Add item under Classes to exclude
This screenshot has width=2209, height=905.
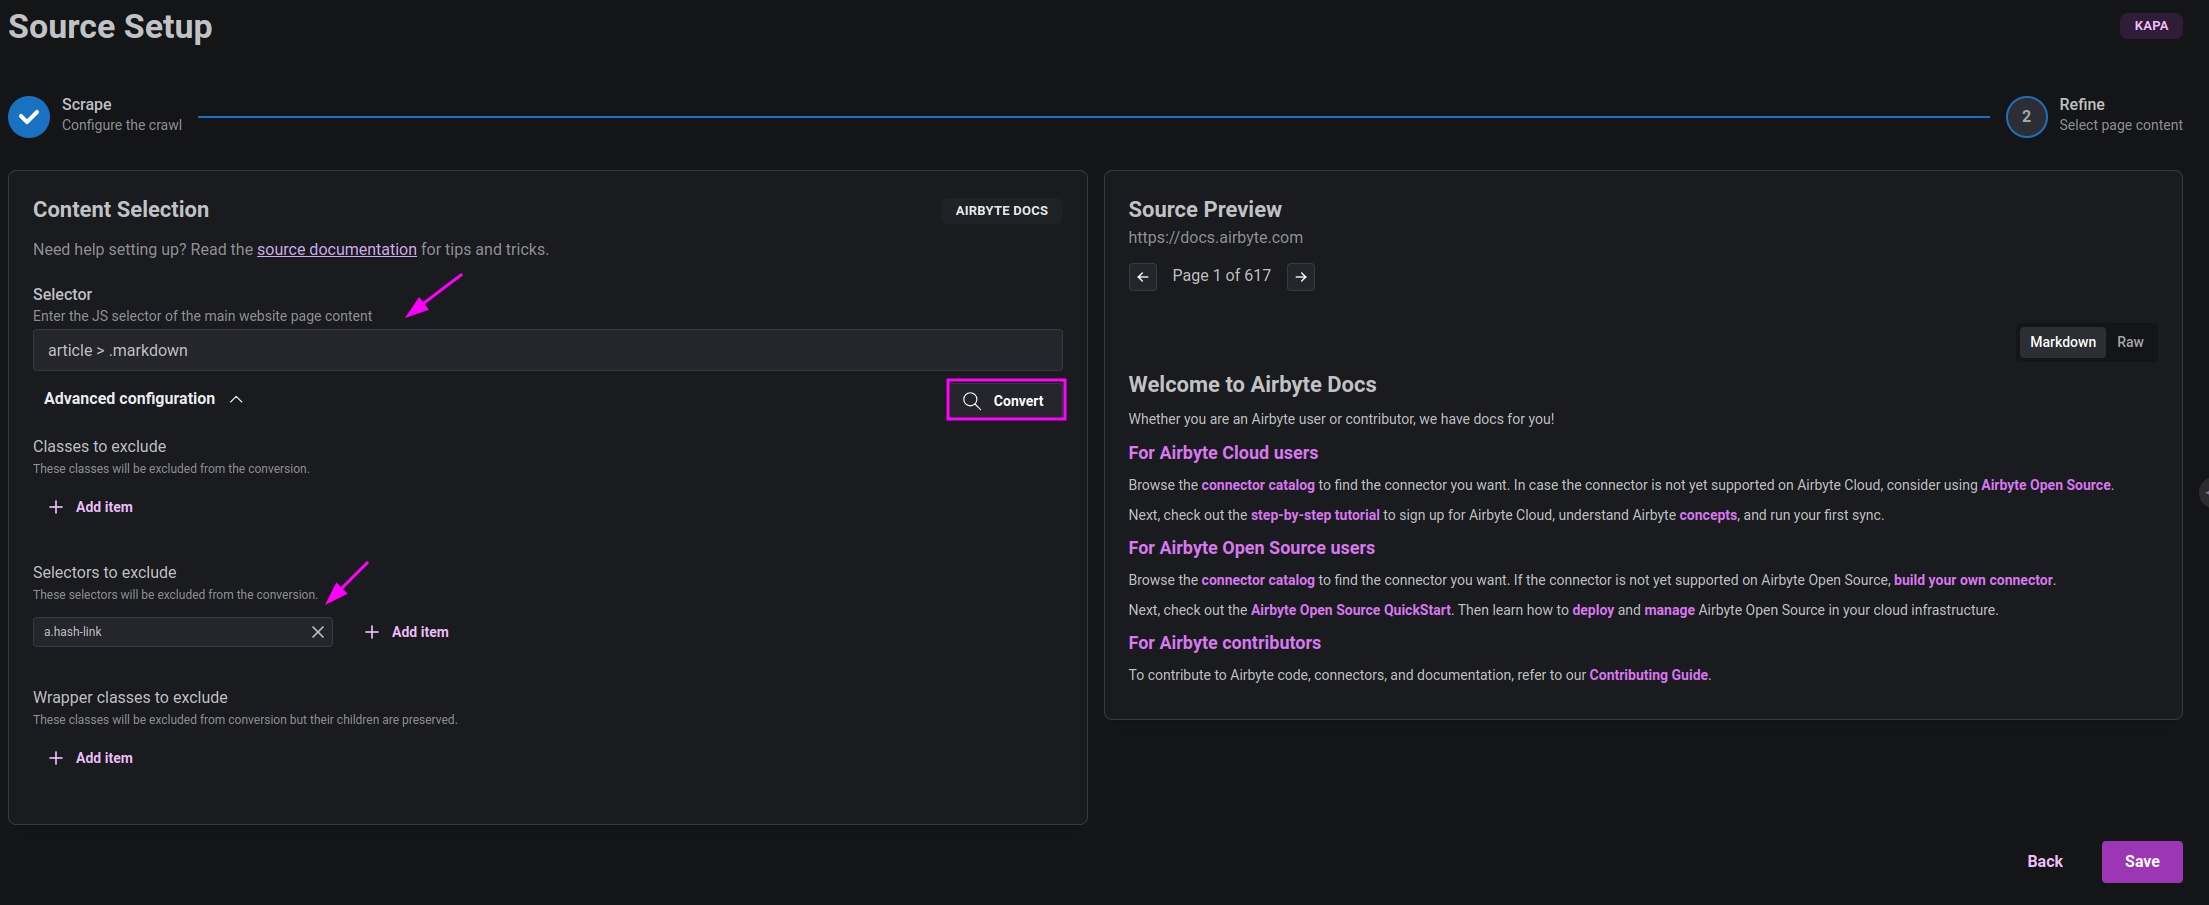pyautogui.click(x=91, y=507)
